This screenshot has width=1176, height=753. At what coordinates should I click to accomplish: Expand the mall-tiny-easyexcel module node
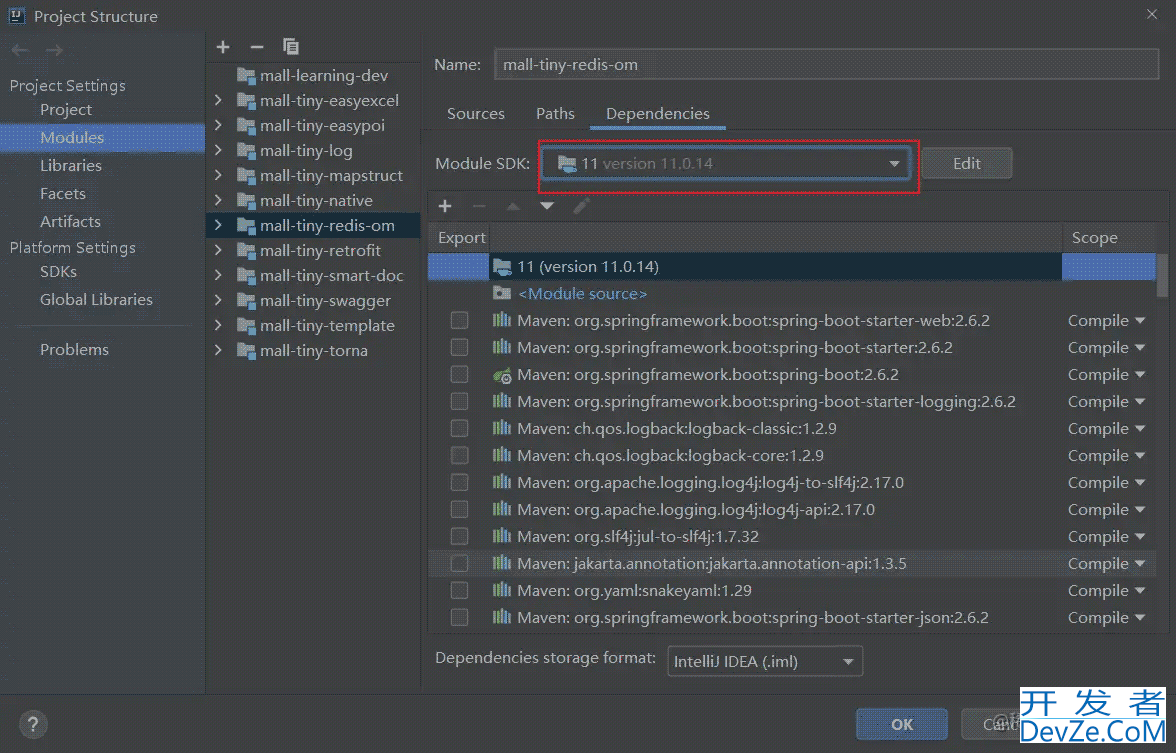[218, 100]
